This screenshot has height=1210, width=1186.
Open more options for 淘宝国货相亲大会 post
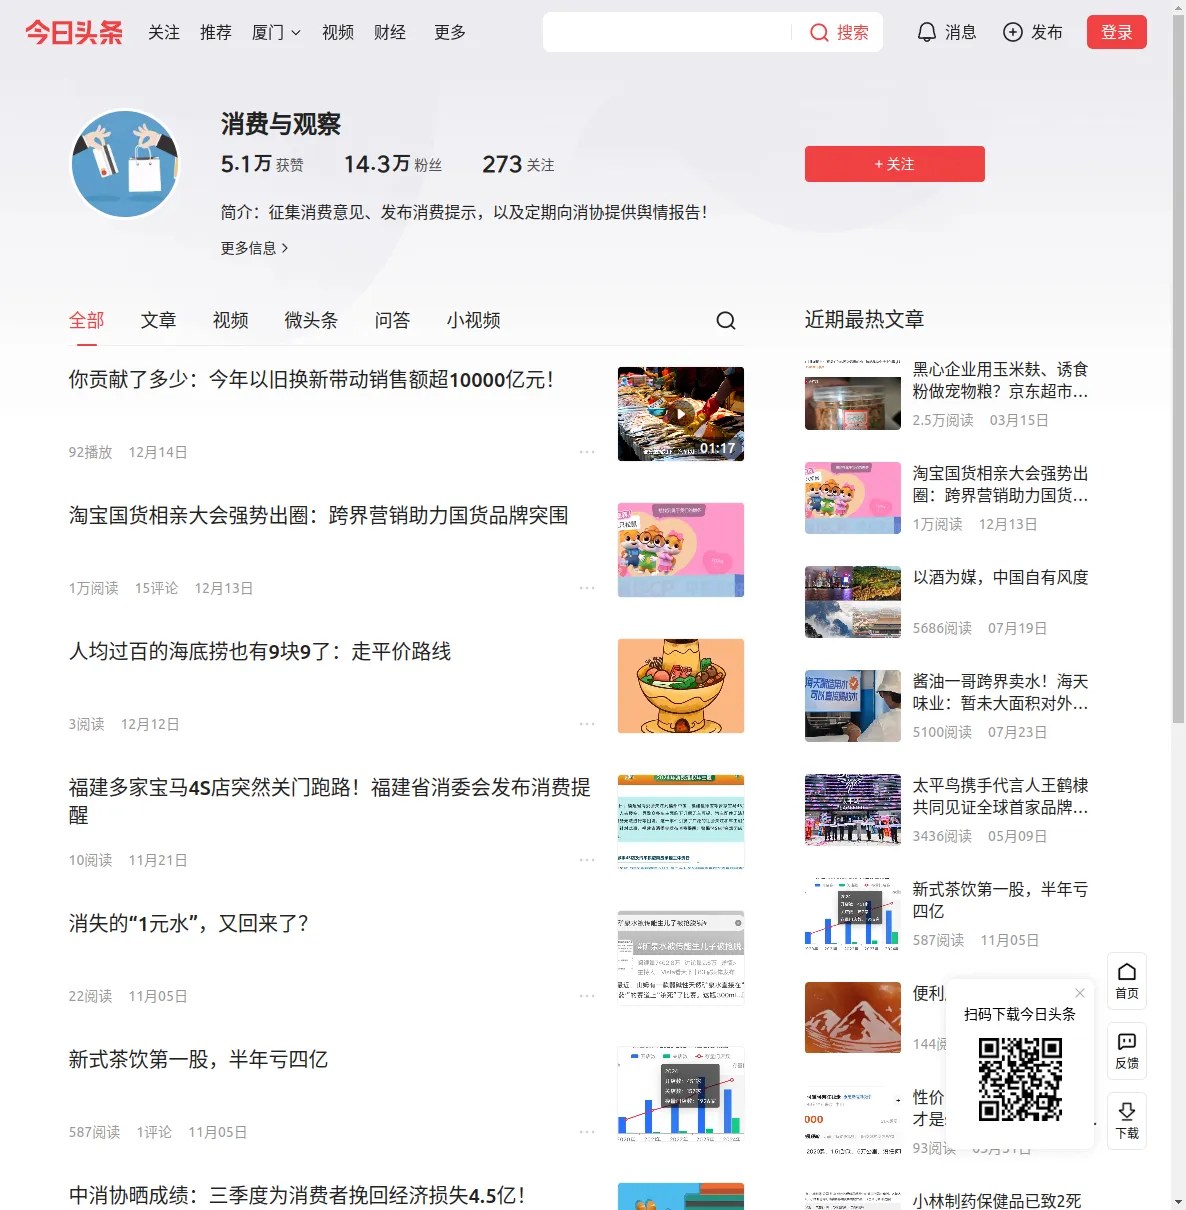pos(587,588)
